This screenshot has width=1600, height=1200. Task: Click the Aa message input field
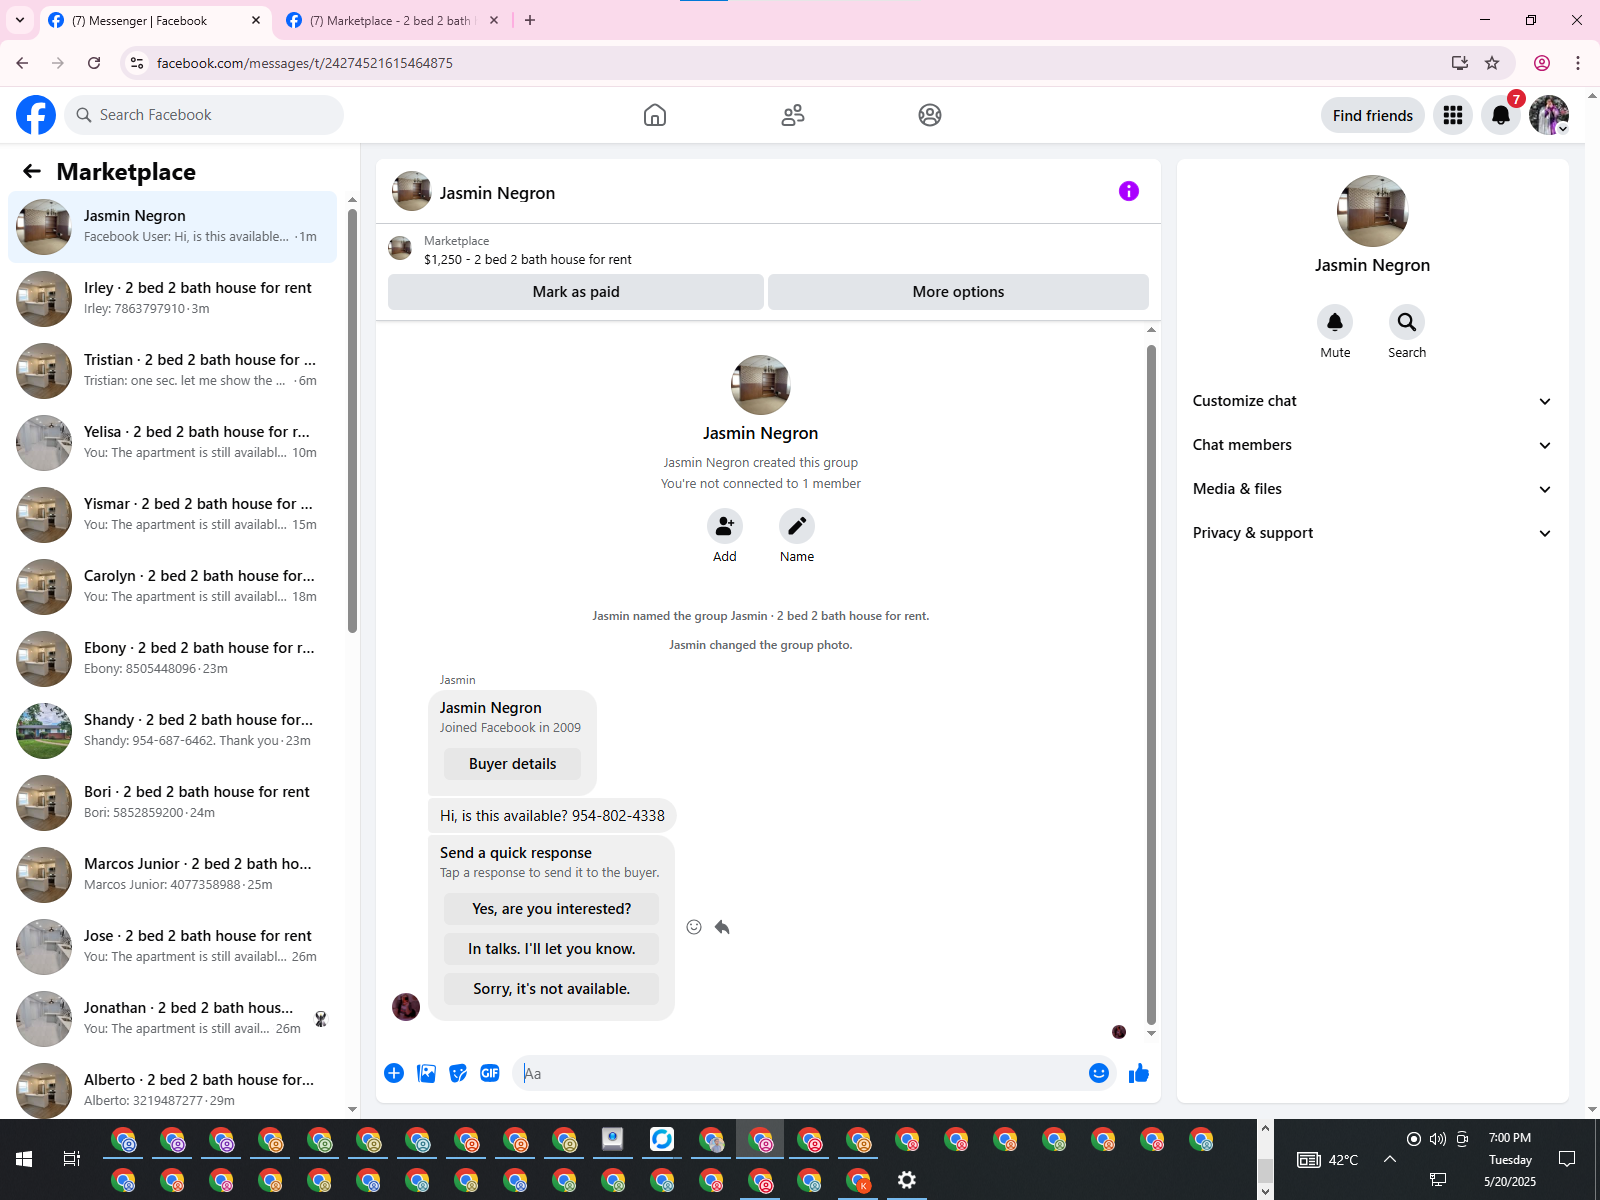click(x=800, y=1073)
